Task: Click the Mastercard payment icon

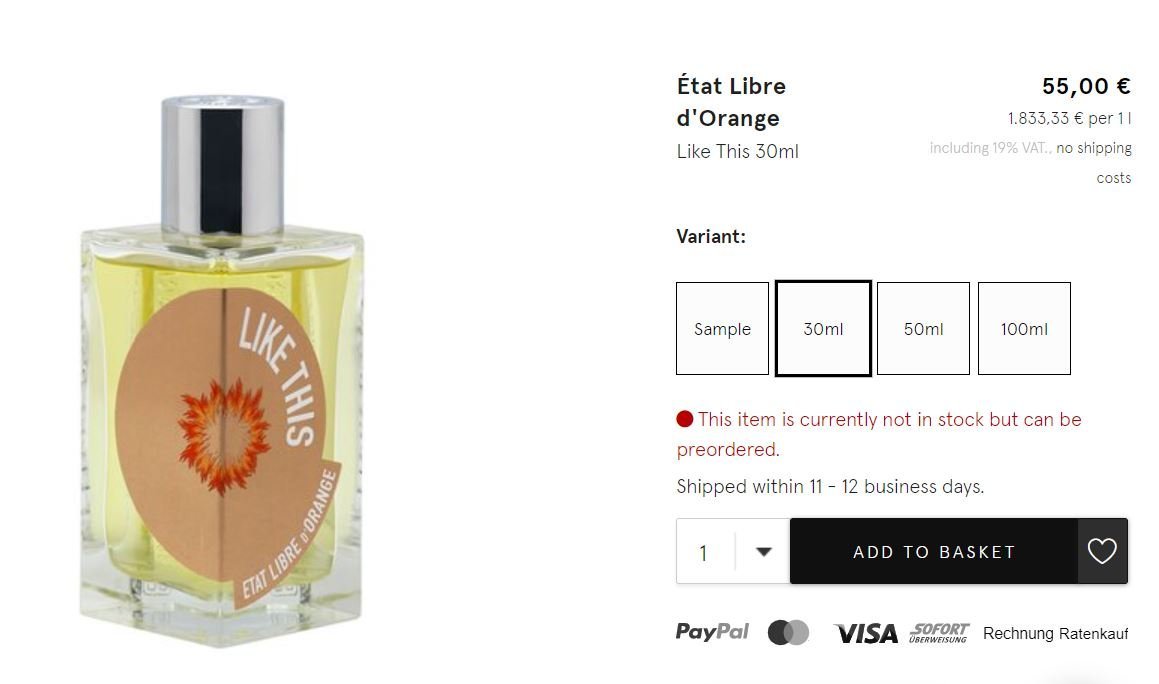Action: [x=788, y=633]
